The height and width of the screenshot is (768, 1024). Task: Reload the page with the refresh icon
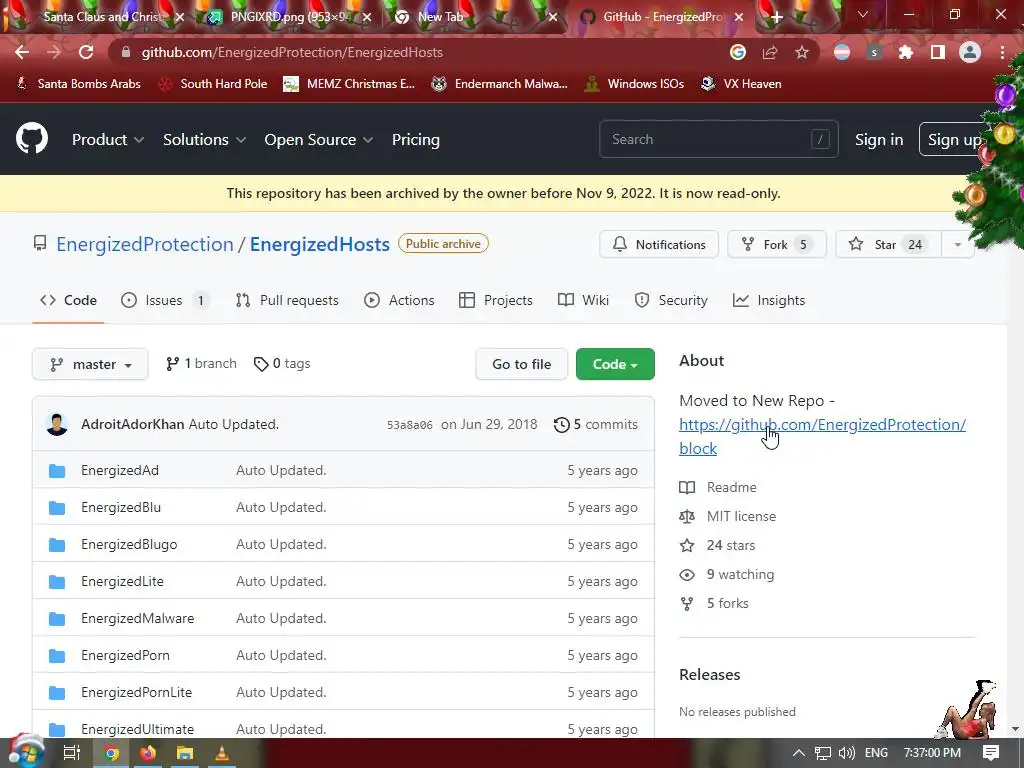(x=86, y=52)
